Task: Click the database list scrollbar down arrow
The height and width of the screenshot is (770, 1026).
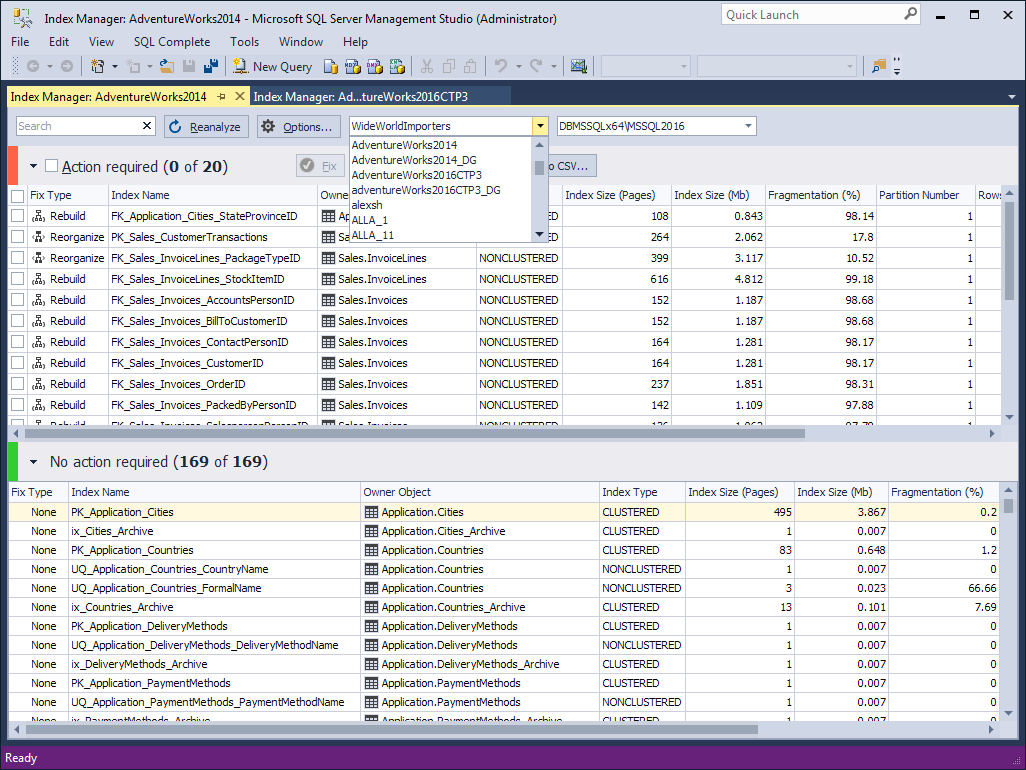Action: coord(539,234)
